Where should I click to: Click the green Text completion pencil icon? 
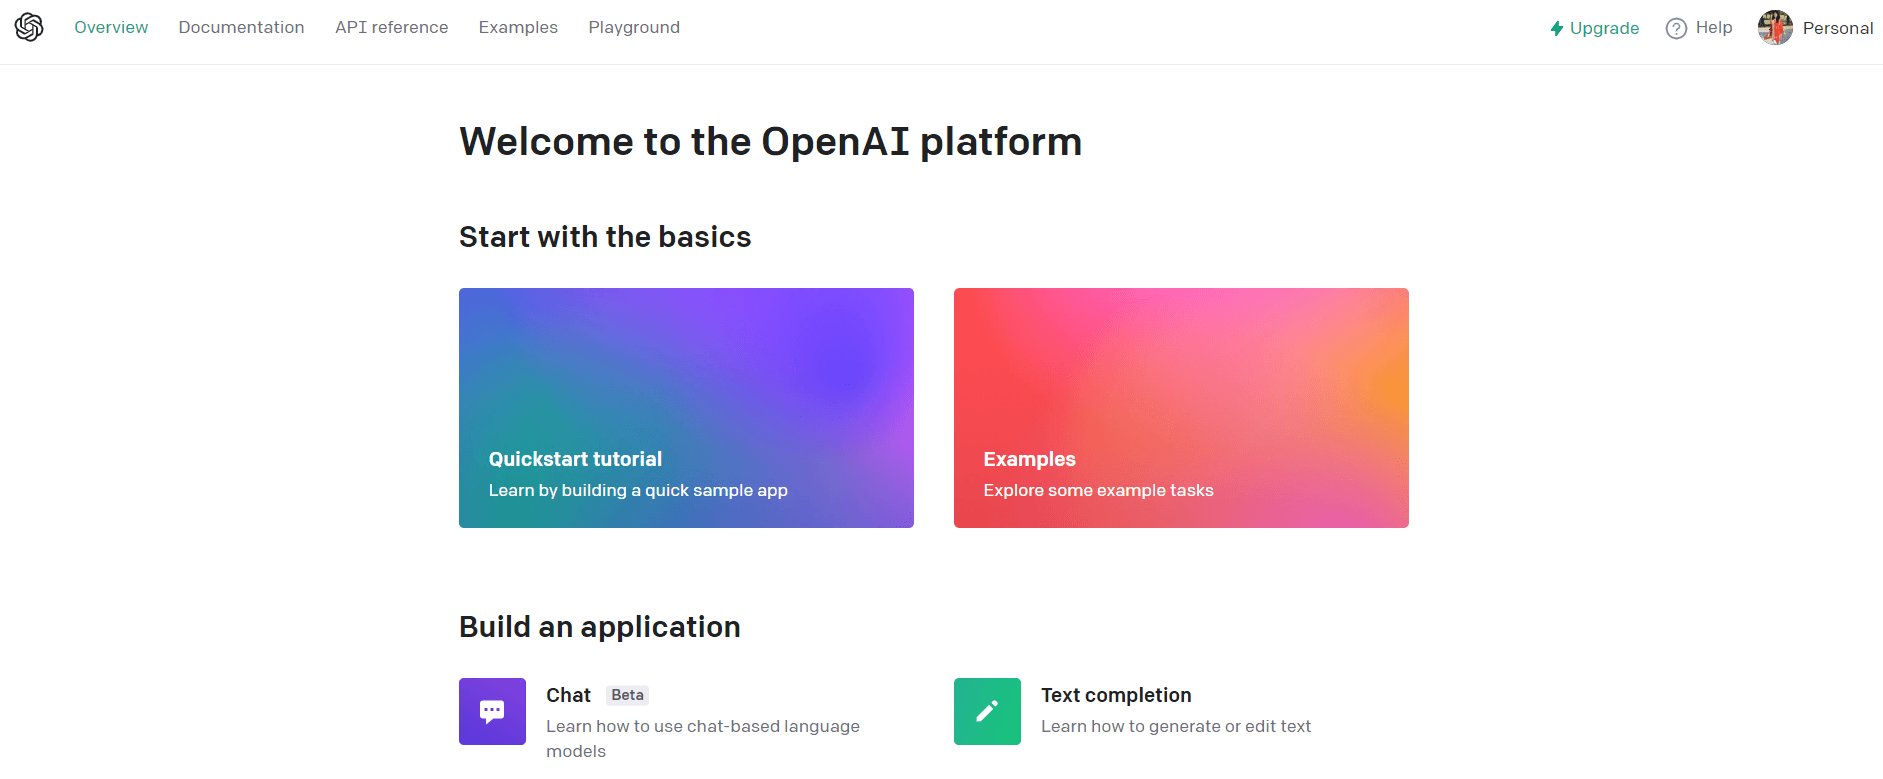[x=987, y=711]
